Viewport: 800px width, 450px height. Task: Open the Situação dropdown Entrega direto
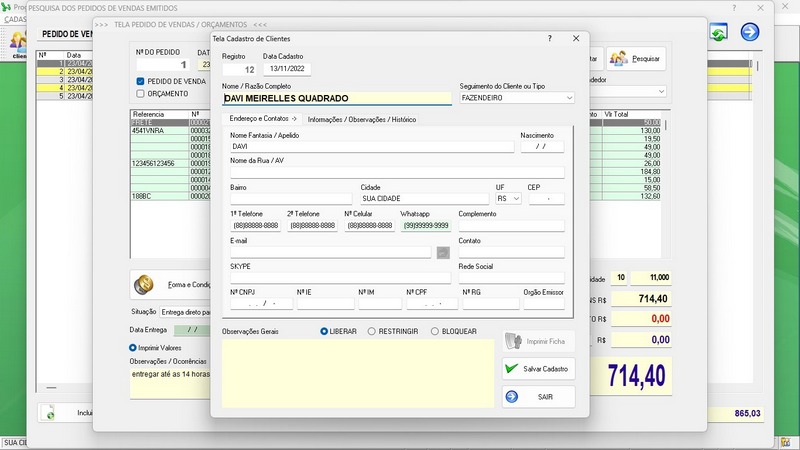(185, 312)
